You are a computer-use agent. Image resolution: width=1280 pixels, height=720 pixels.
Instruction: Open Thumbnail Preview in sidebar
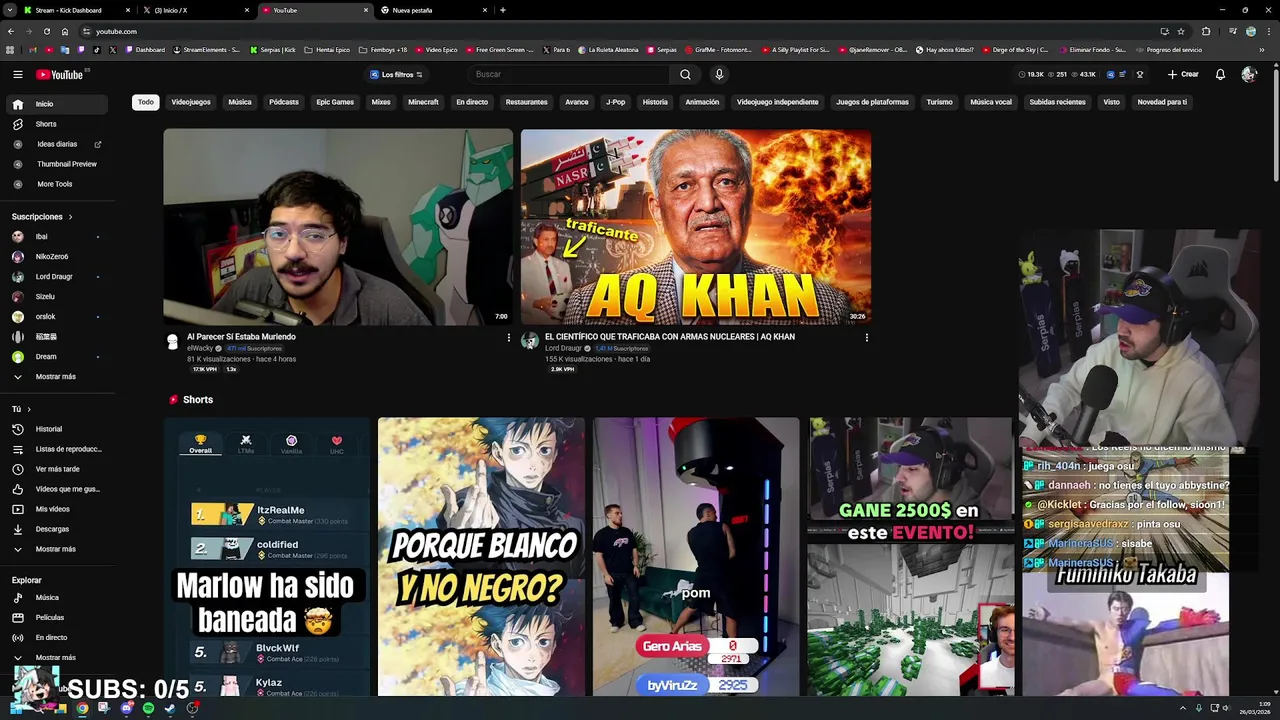pos(56,164)
